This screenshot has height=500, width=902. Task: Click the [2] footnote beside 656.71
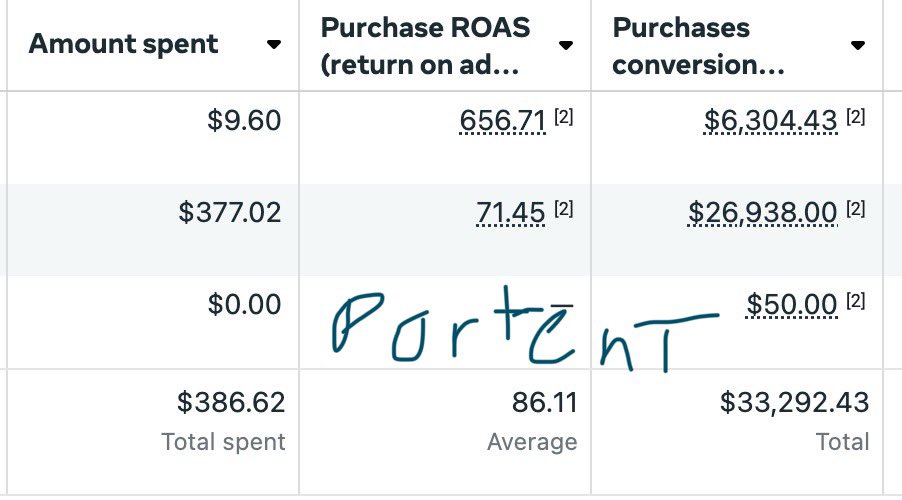tap(564, 118)
